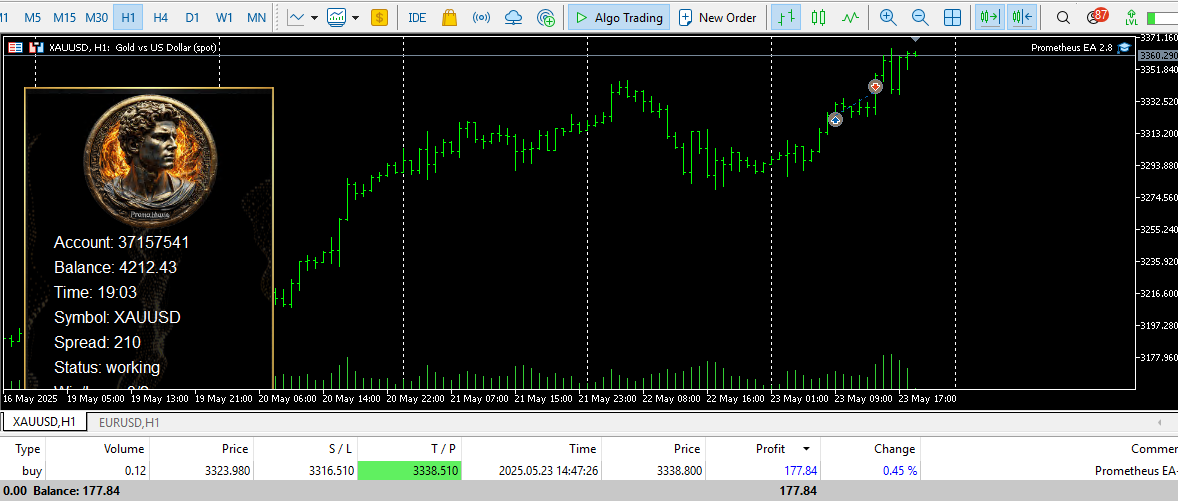Switch chart to H4 timeframe
The width and height of the screenshot is (1178, 501).
[x=160, y=17]
